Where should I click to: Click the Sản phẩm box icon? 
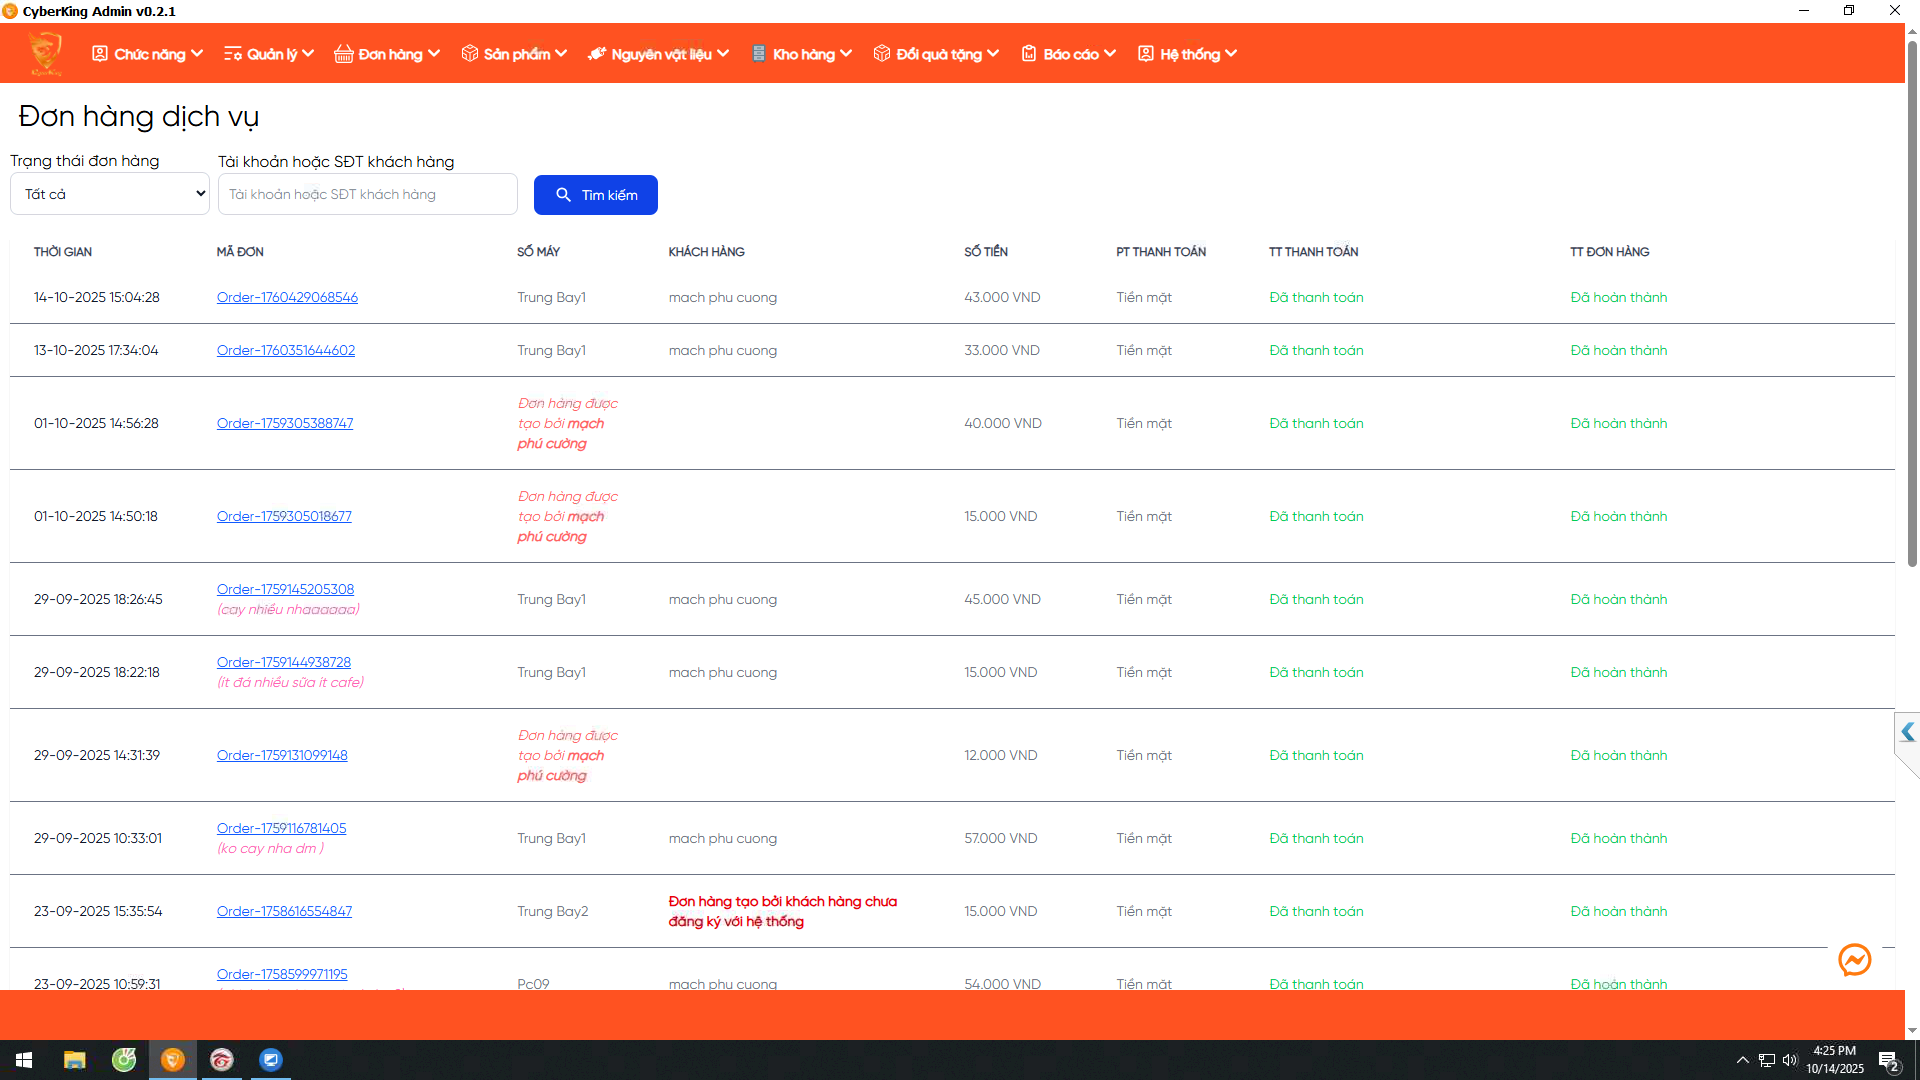(469, 54)
